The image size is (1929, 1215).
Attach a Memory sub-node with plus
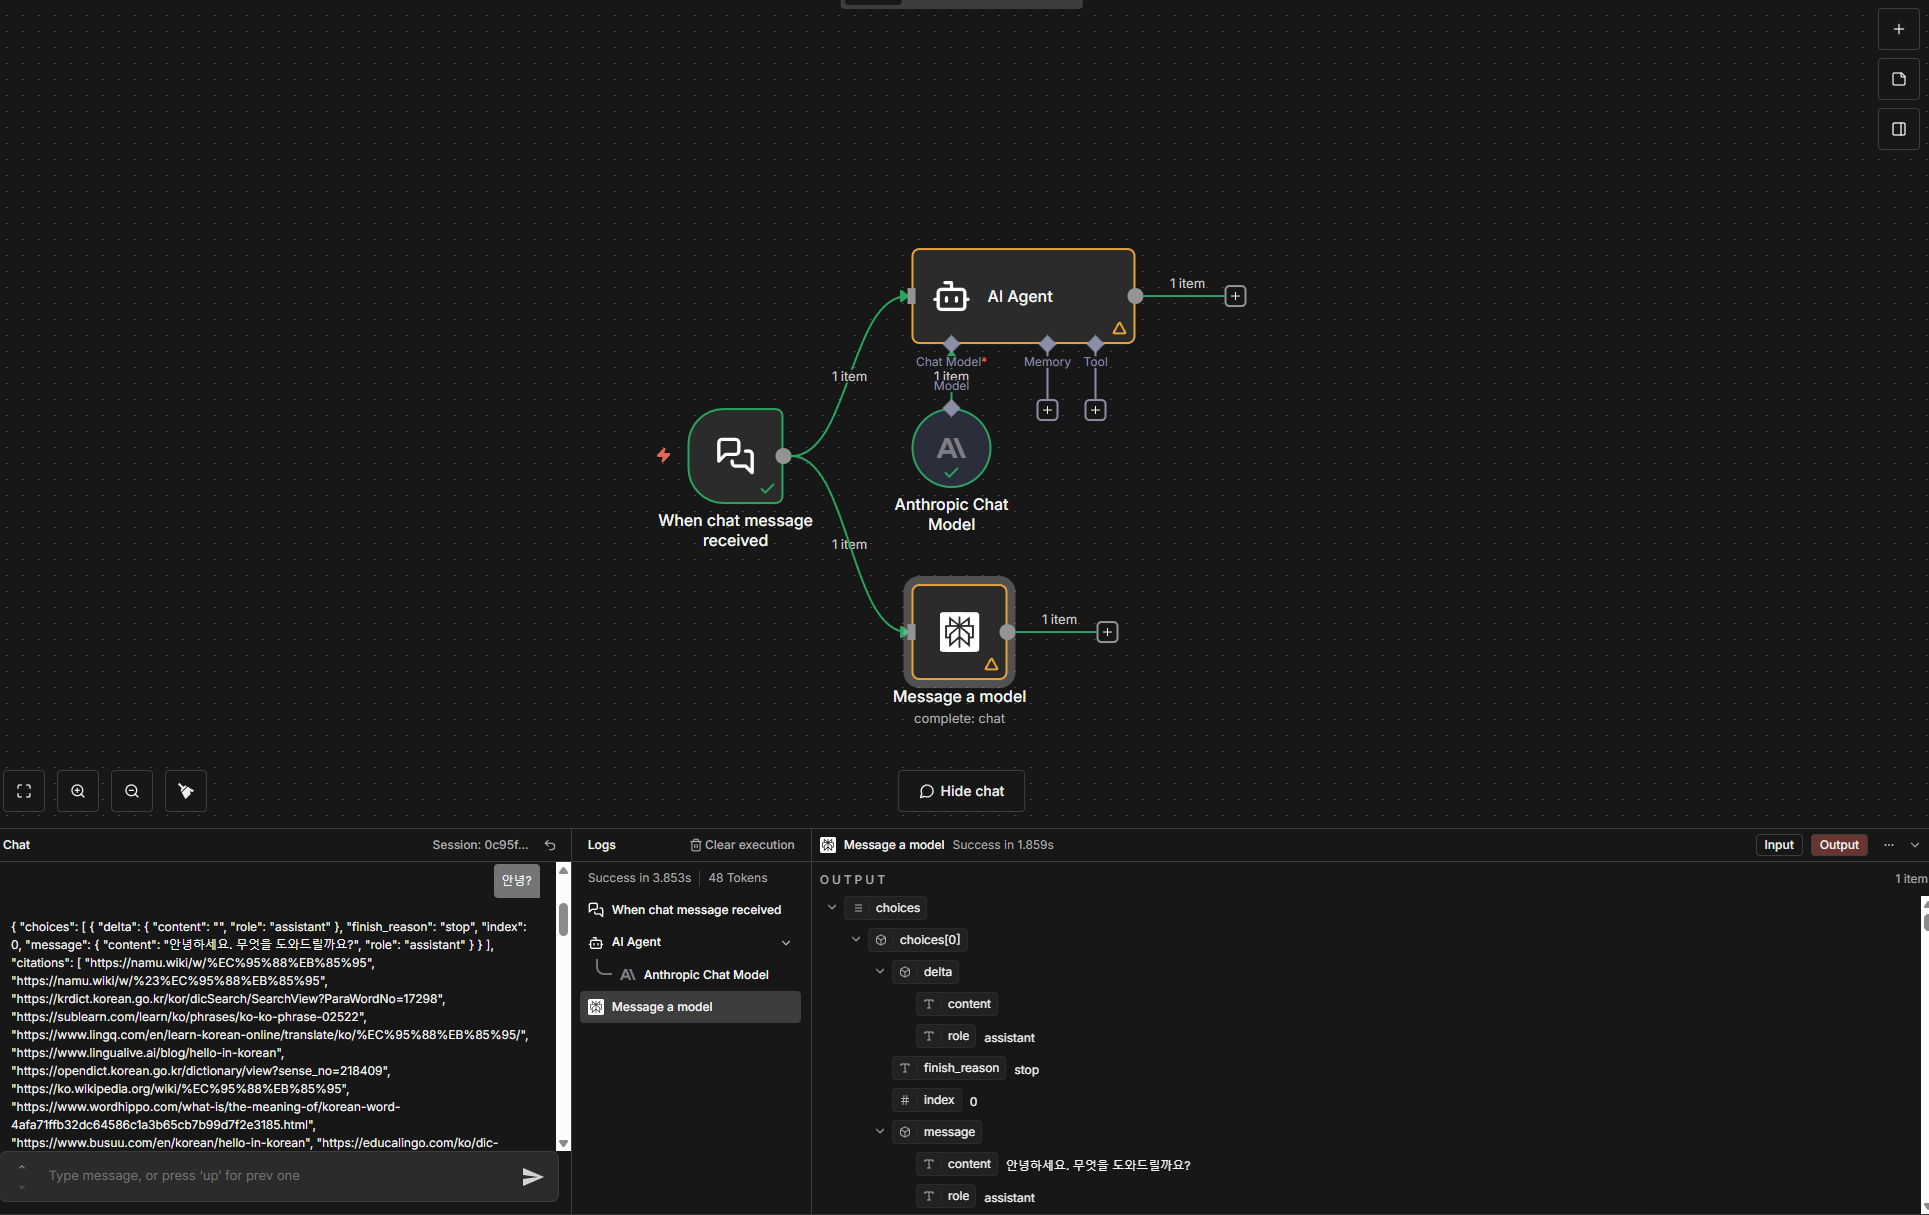pyautogui.click(x=1047, y=410)
